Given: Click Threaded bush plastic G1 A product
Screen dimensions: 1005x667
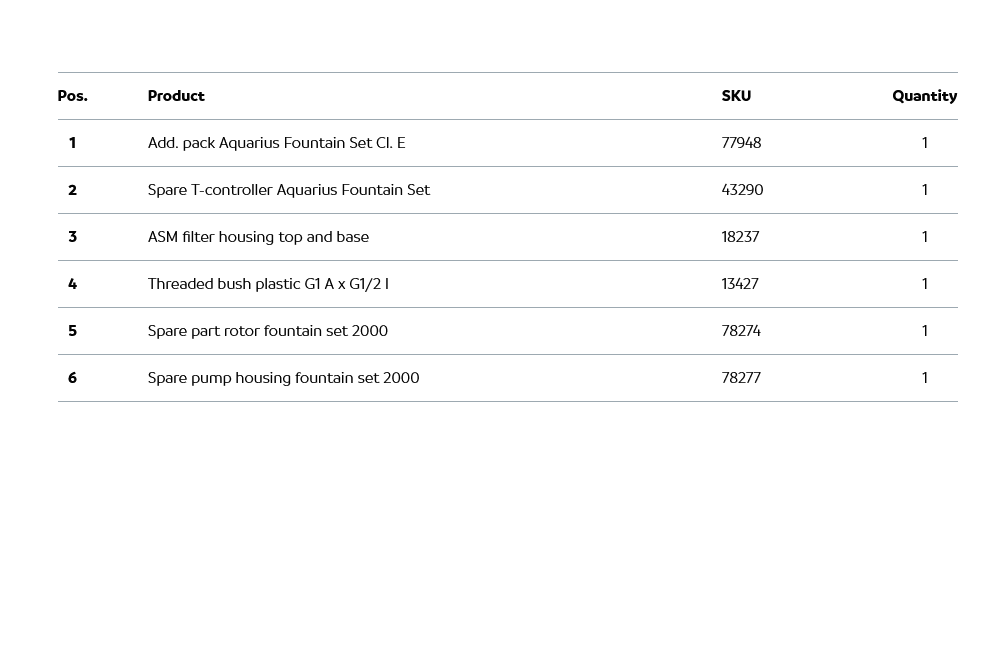Looking at the screenshot, I should pyautogui.click(x=268, y=284).
